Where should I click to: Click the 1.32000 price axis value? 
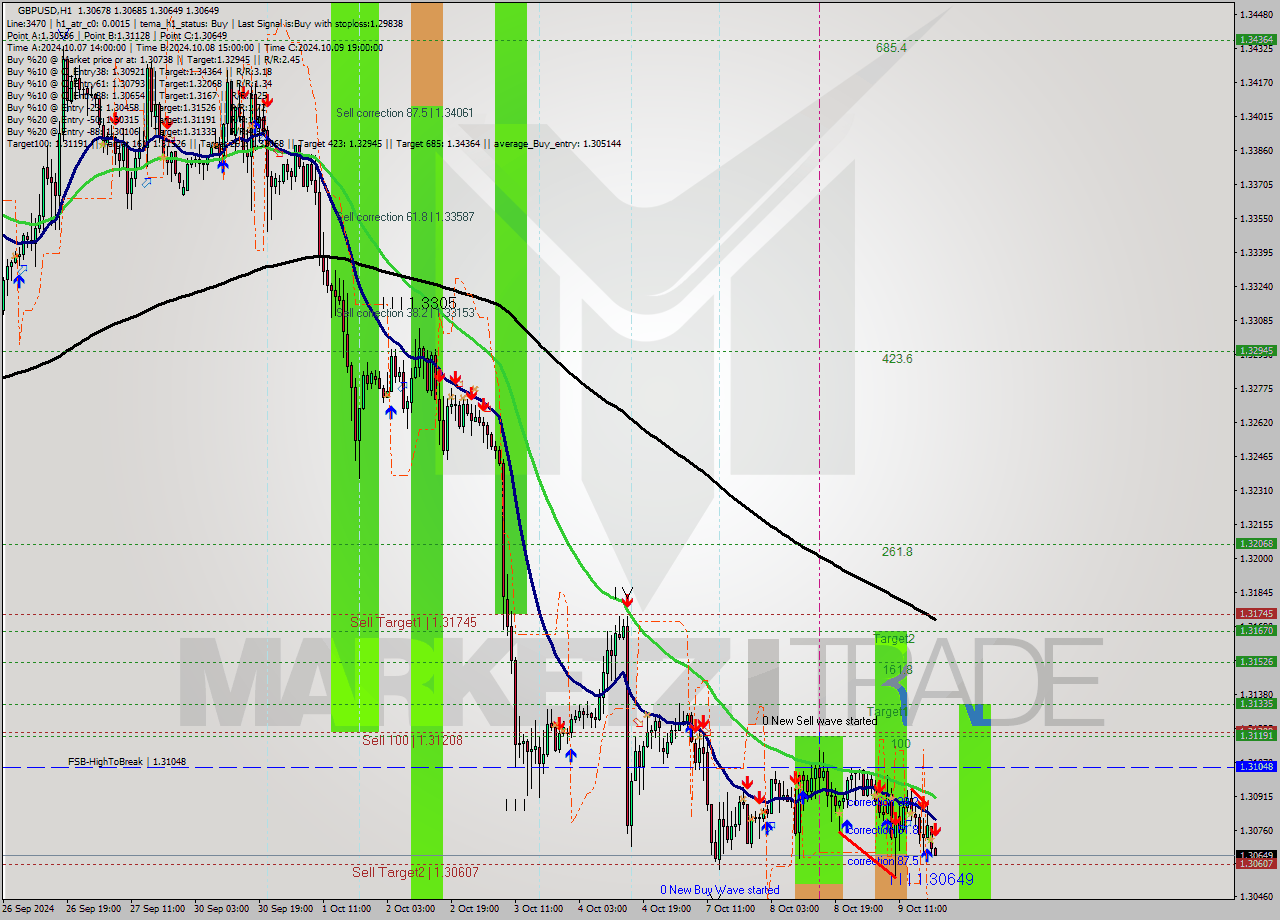(1256, 559)
